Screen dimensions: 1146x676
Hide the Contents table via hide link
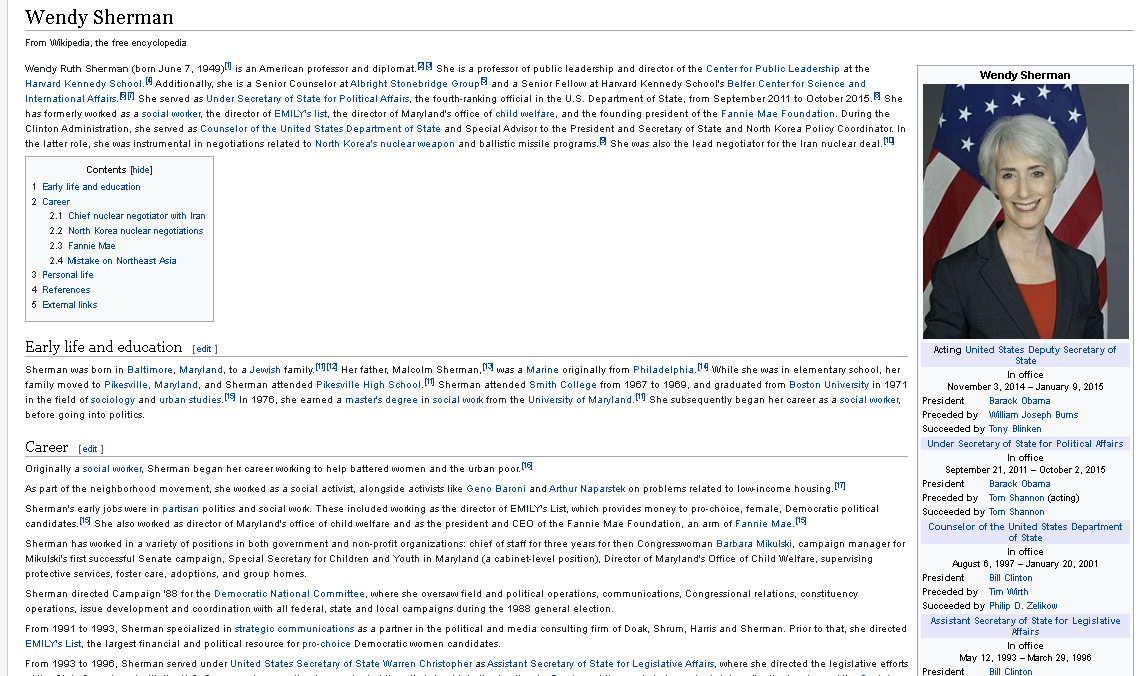(141, 170)
